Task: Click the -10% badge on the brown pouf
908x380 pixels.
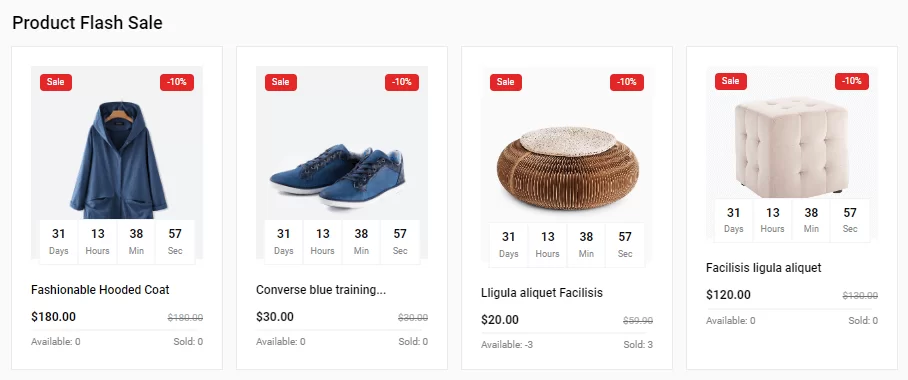Action: point(627,82)
